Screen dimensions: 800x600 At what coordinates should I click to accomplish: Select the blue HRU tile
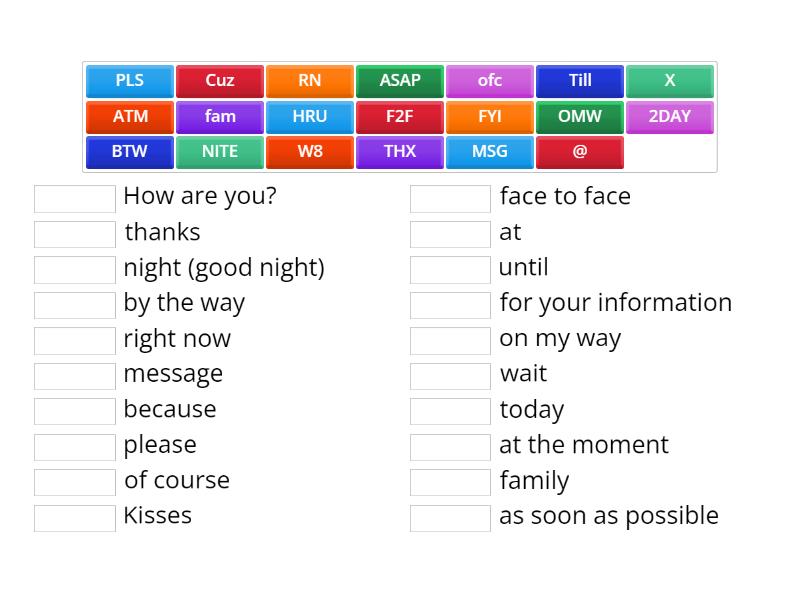(310, 117)
